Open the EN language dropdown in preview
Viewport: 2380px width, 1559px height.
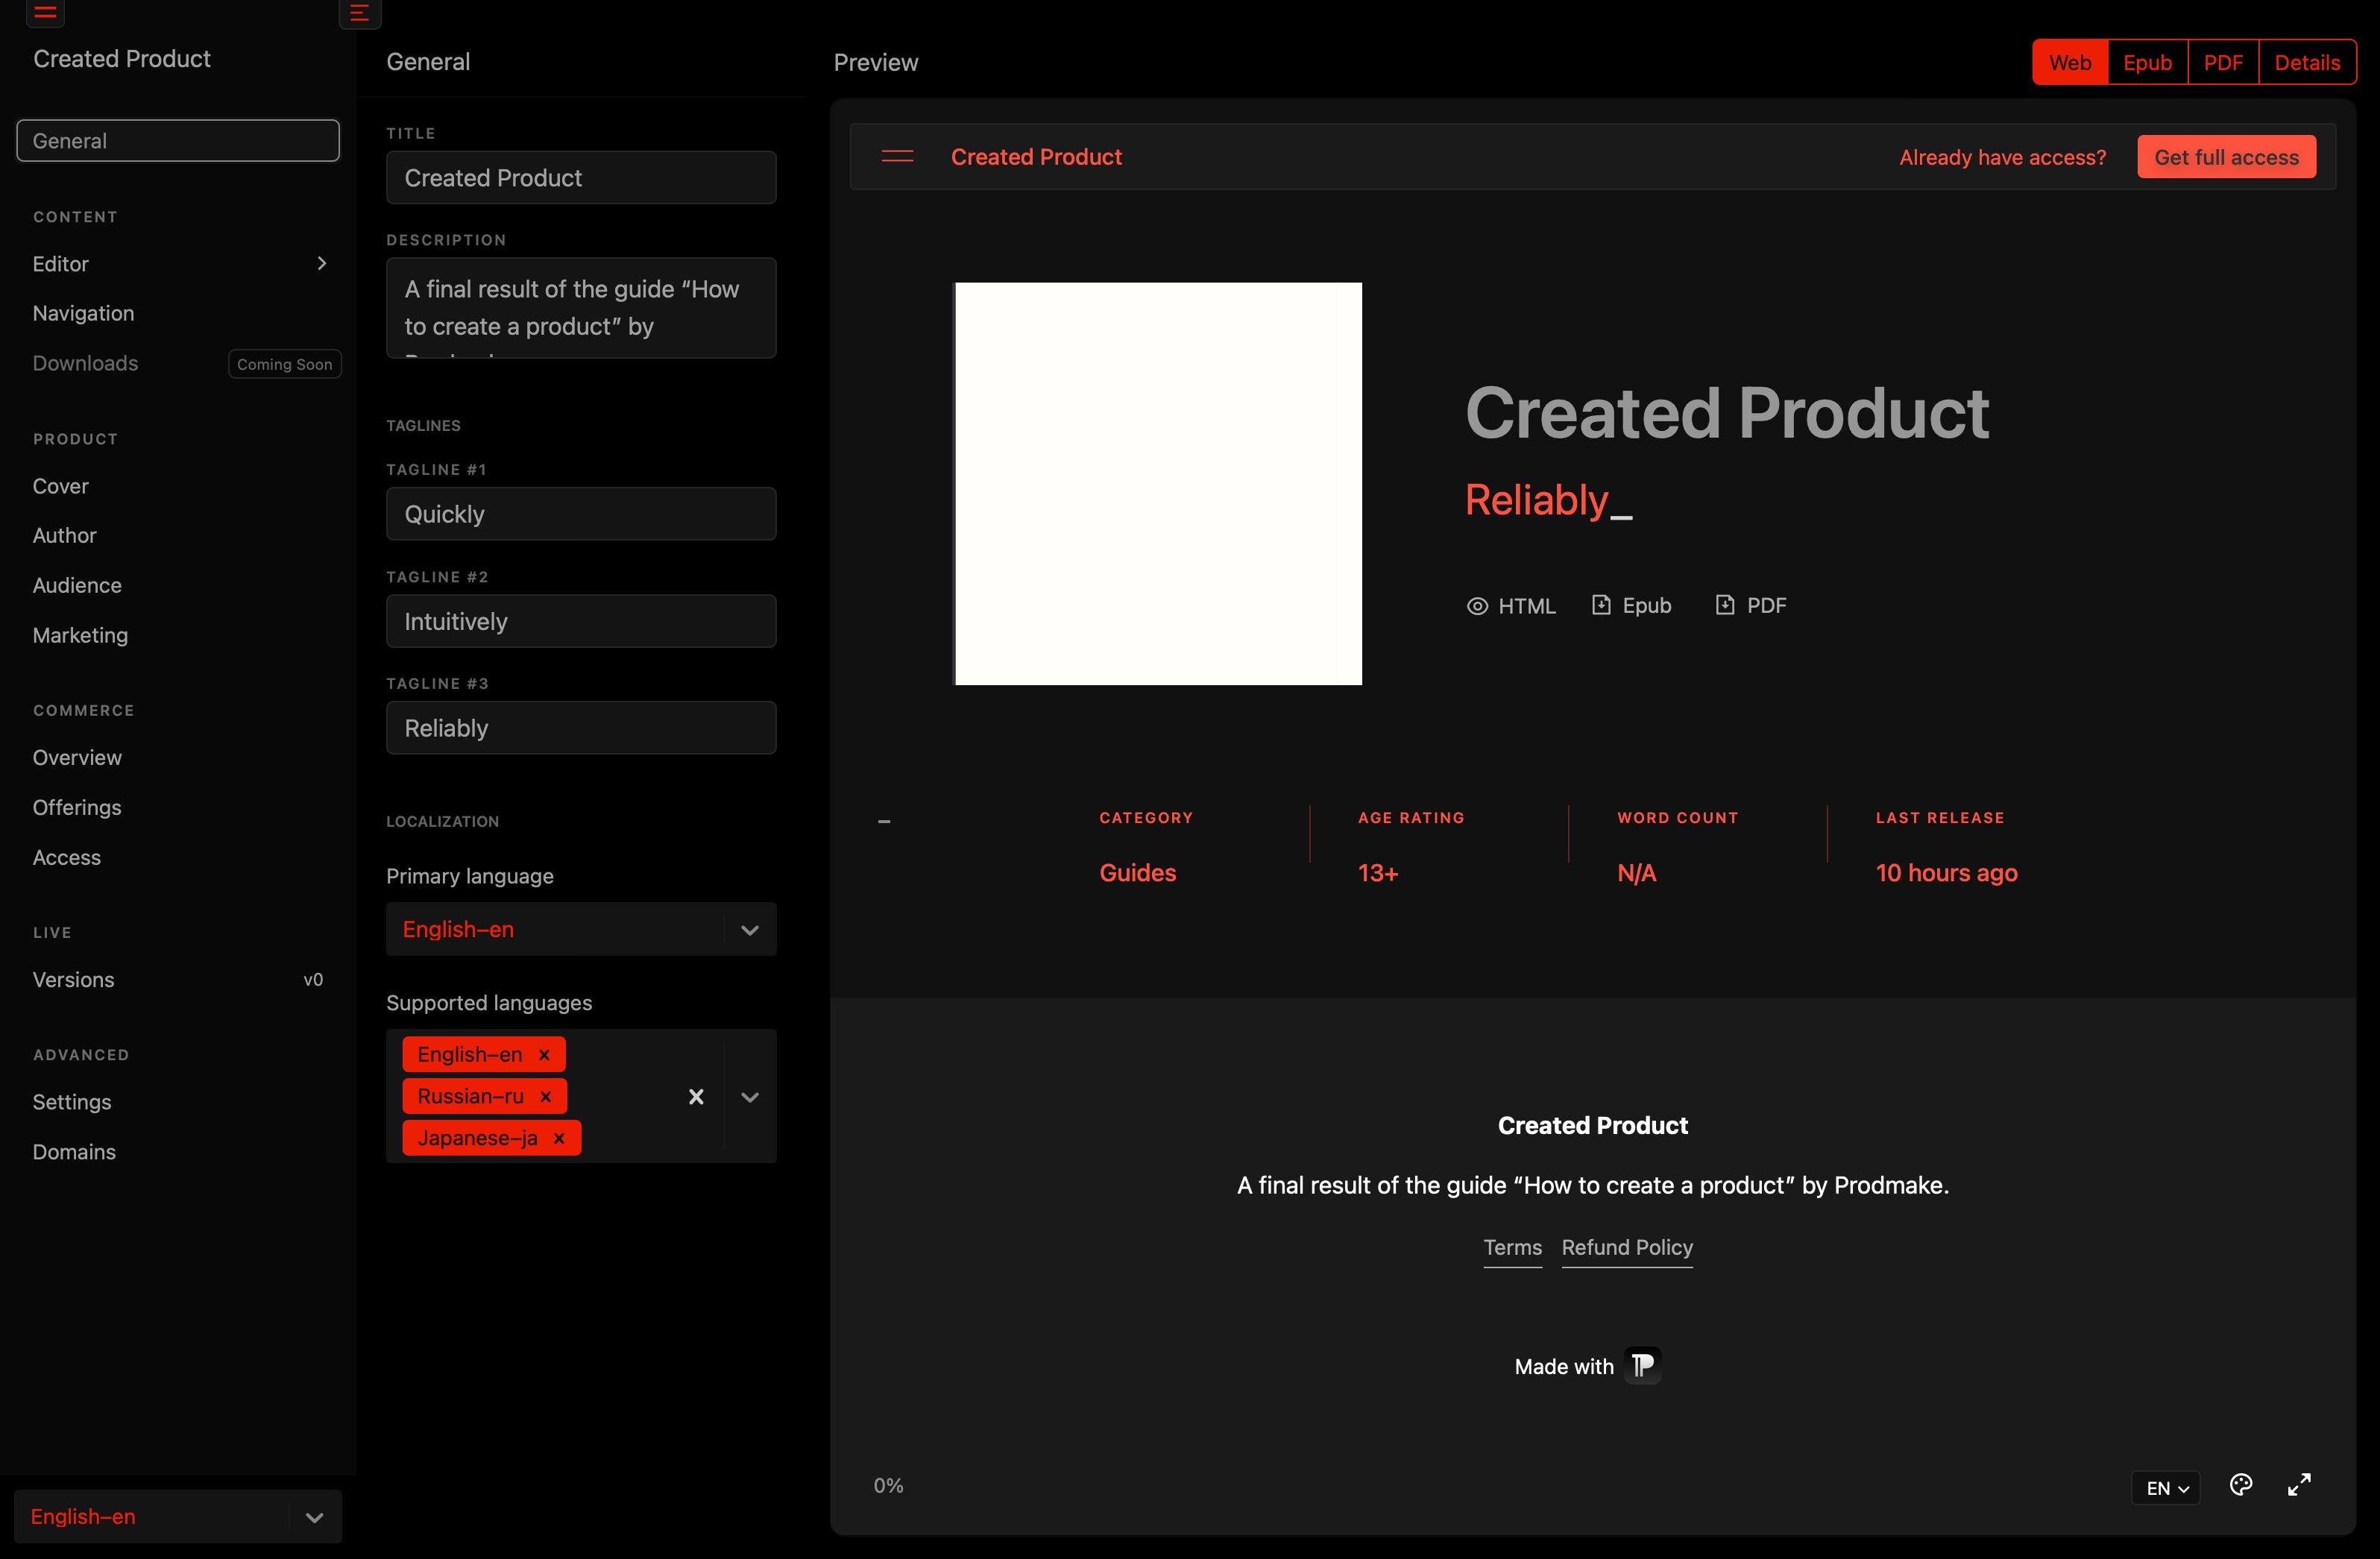click(x=2166, y=1488)
